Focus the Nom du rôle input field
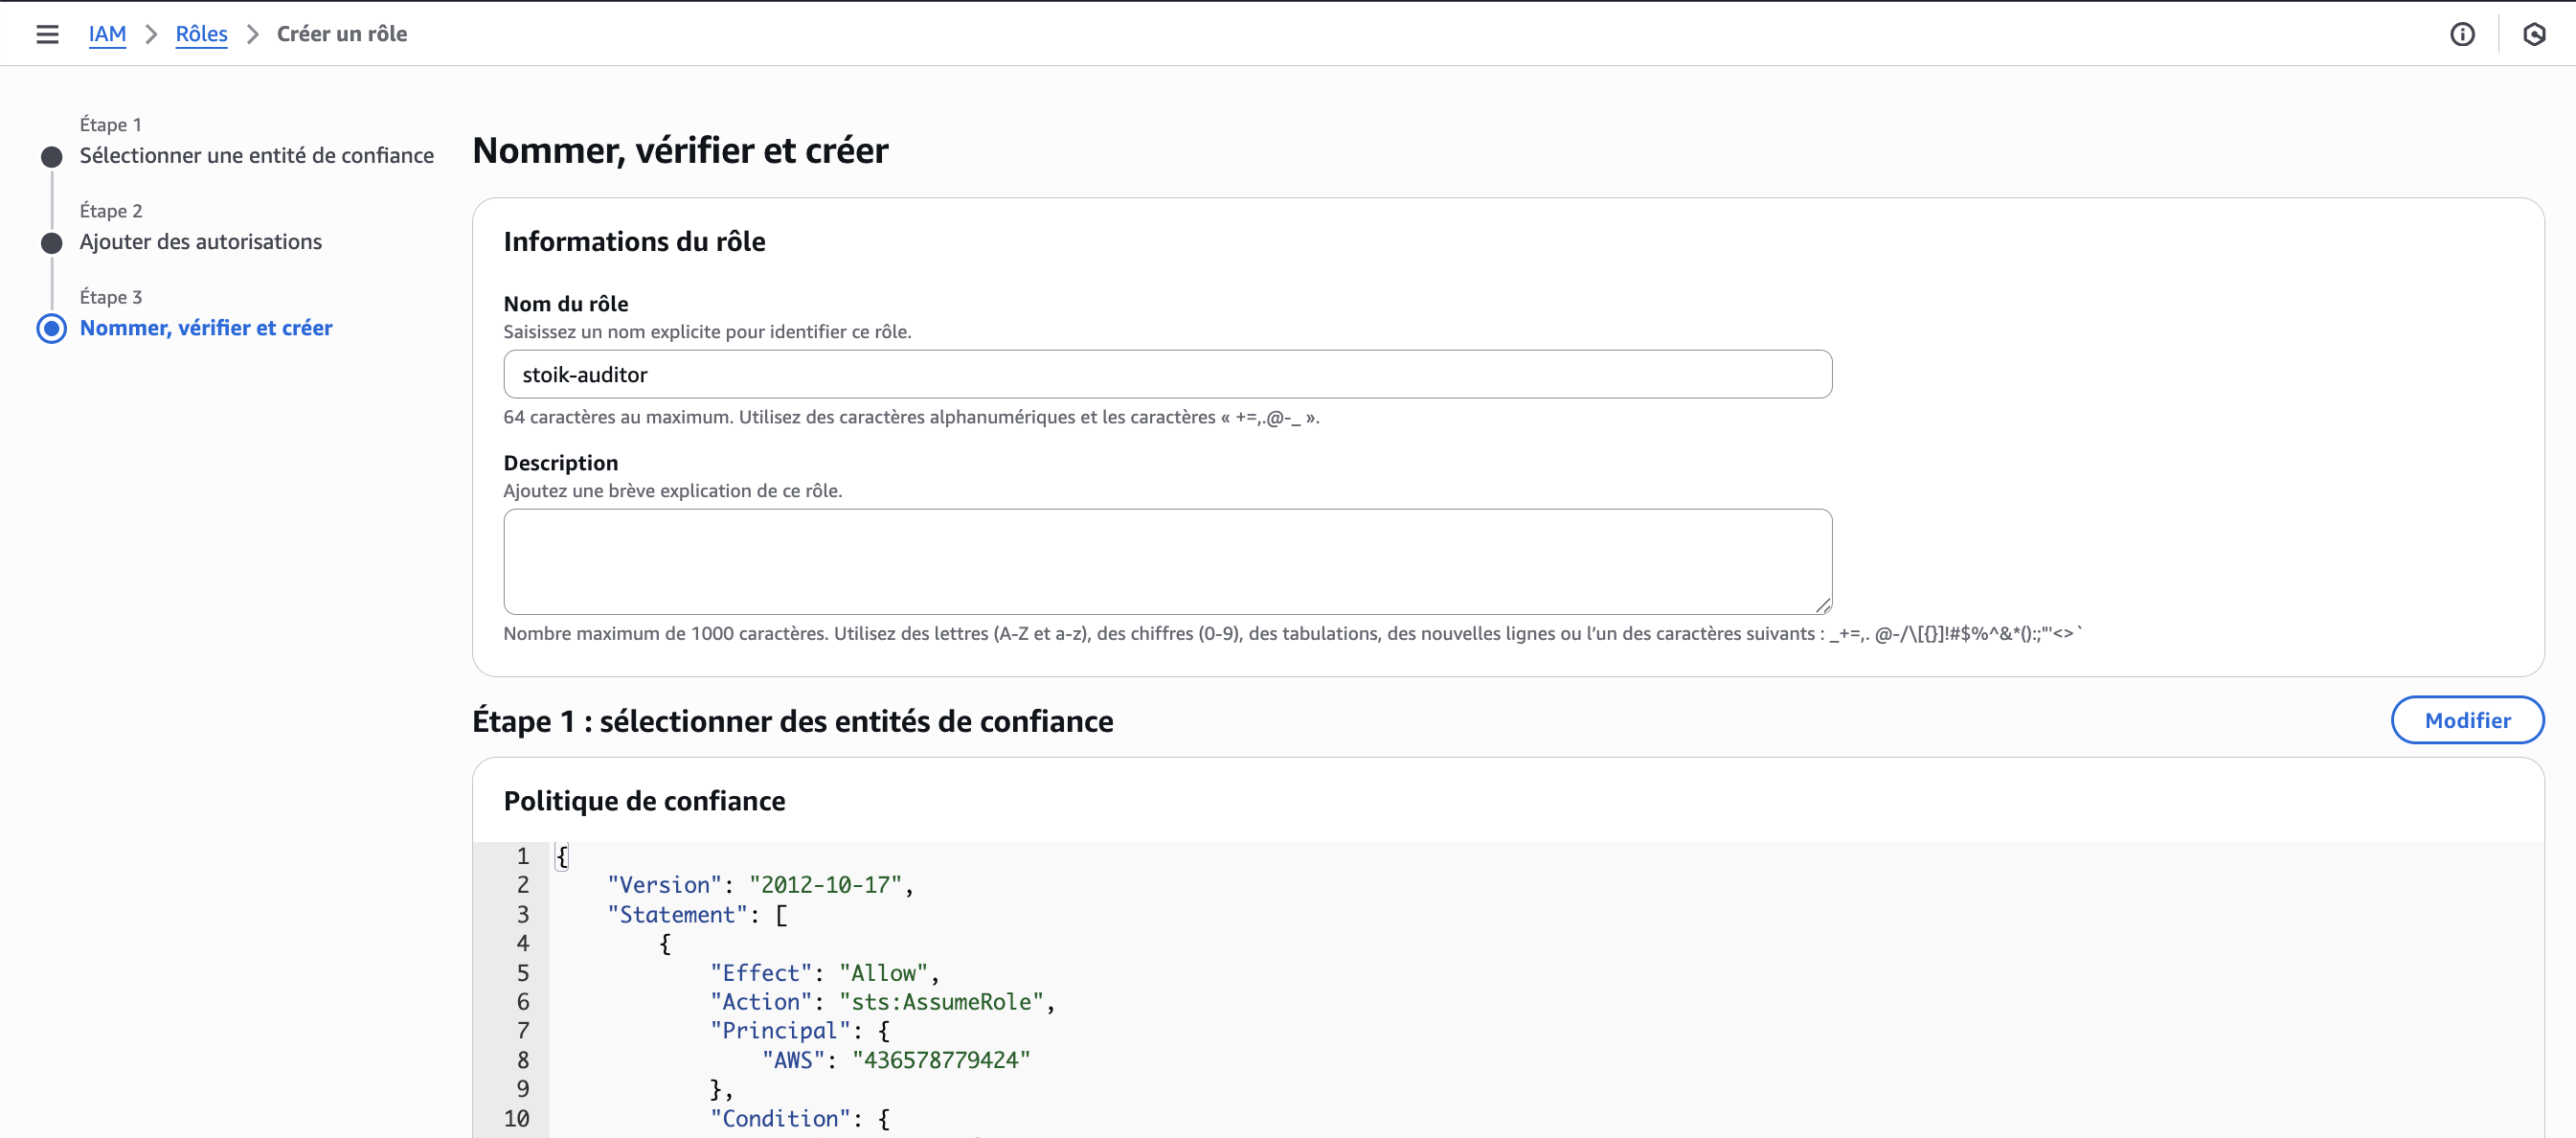Screen dimensions: 2576x1138 1166,374
